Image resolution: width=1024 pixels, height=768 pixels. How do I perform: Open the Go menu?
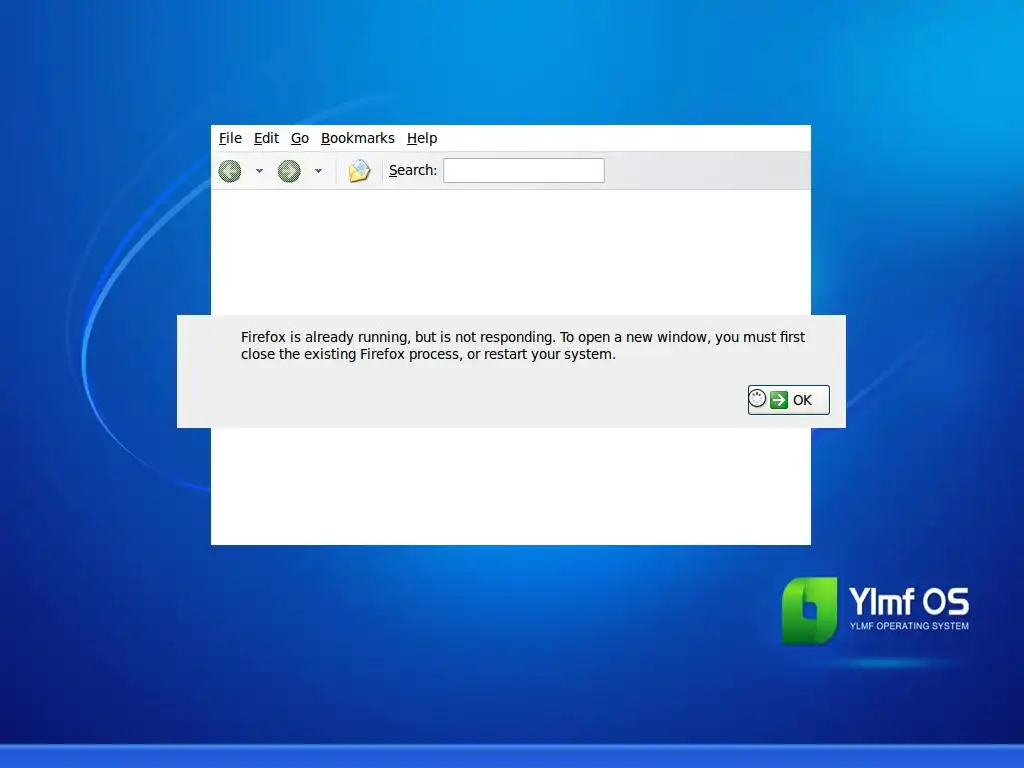point(300,138)
